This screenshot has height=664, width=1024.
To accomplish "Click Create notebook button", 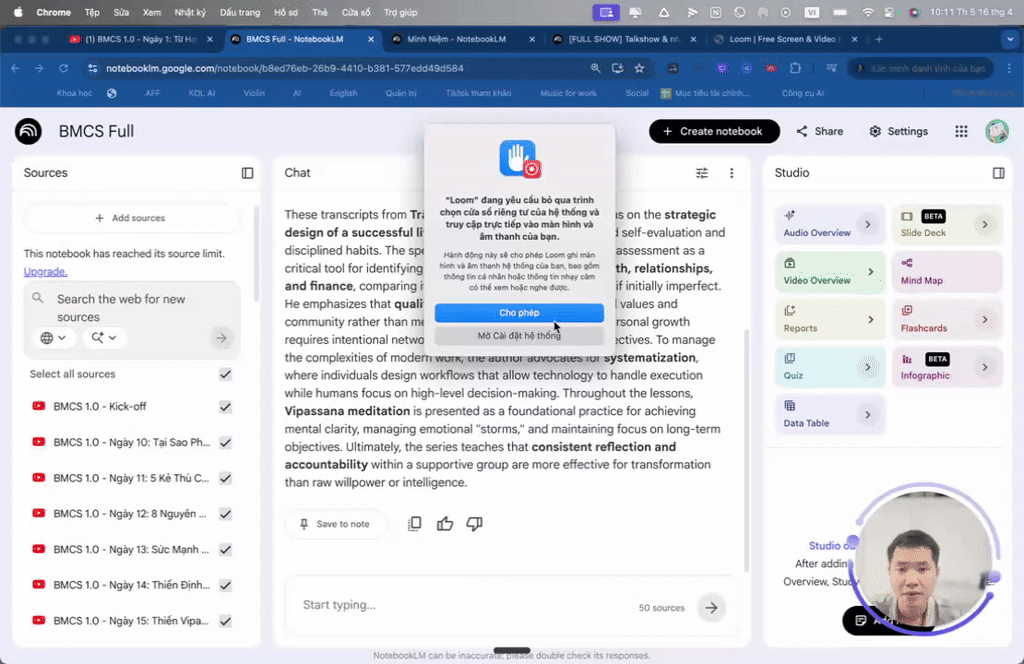I will 714,131.
